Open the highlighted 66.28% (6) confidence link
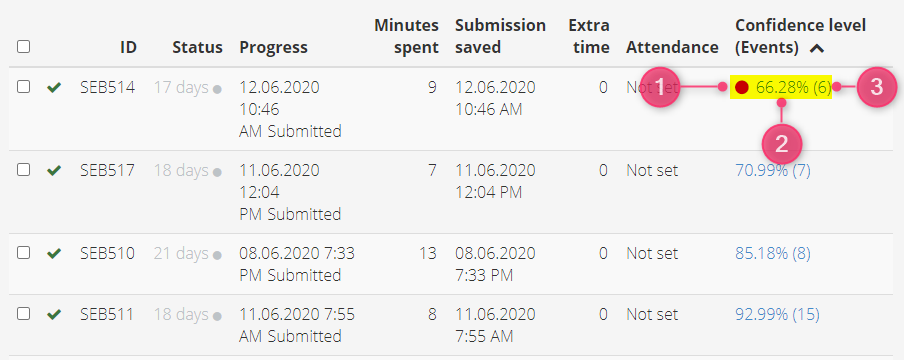 coord(793,88)
